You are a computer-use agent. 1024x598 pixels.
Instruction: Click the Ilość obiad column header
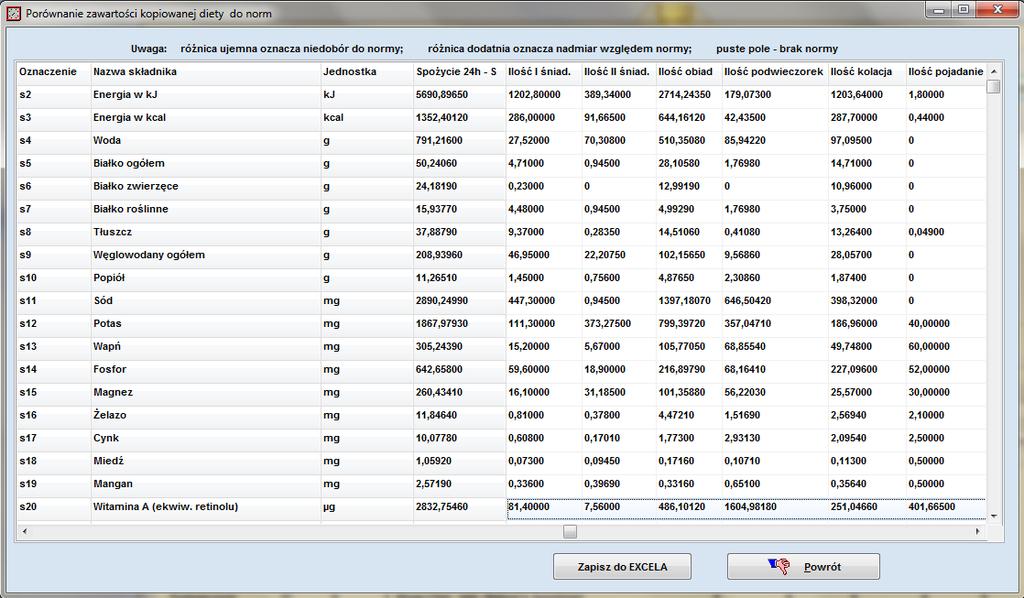689,72
